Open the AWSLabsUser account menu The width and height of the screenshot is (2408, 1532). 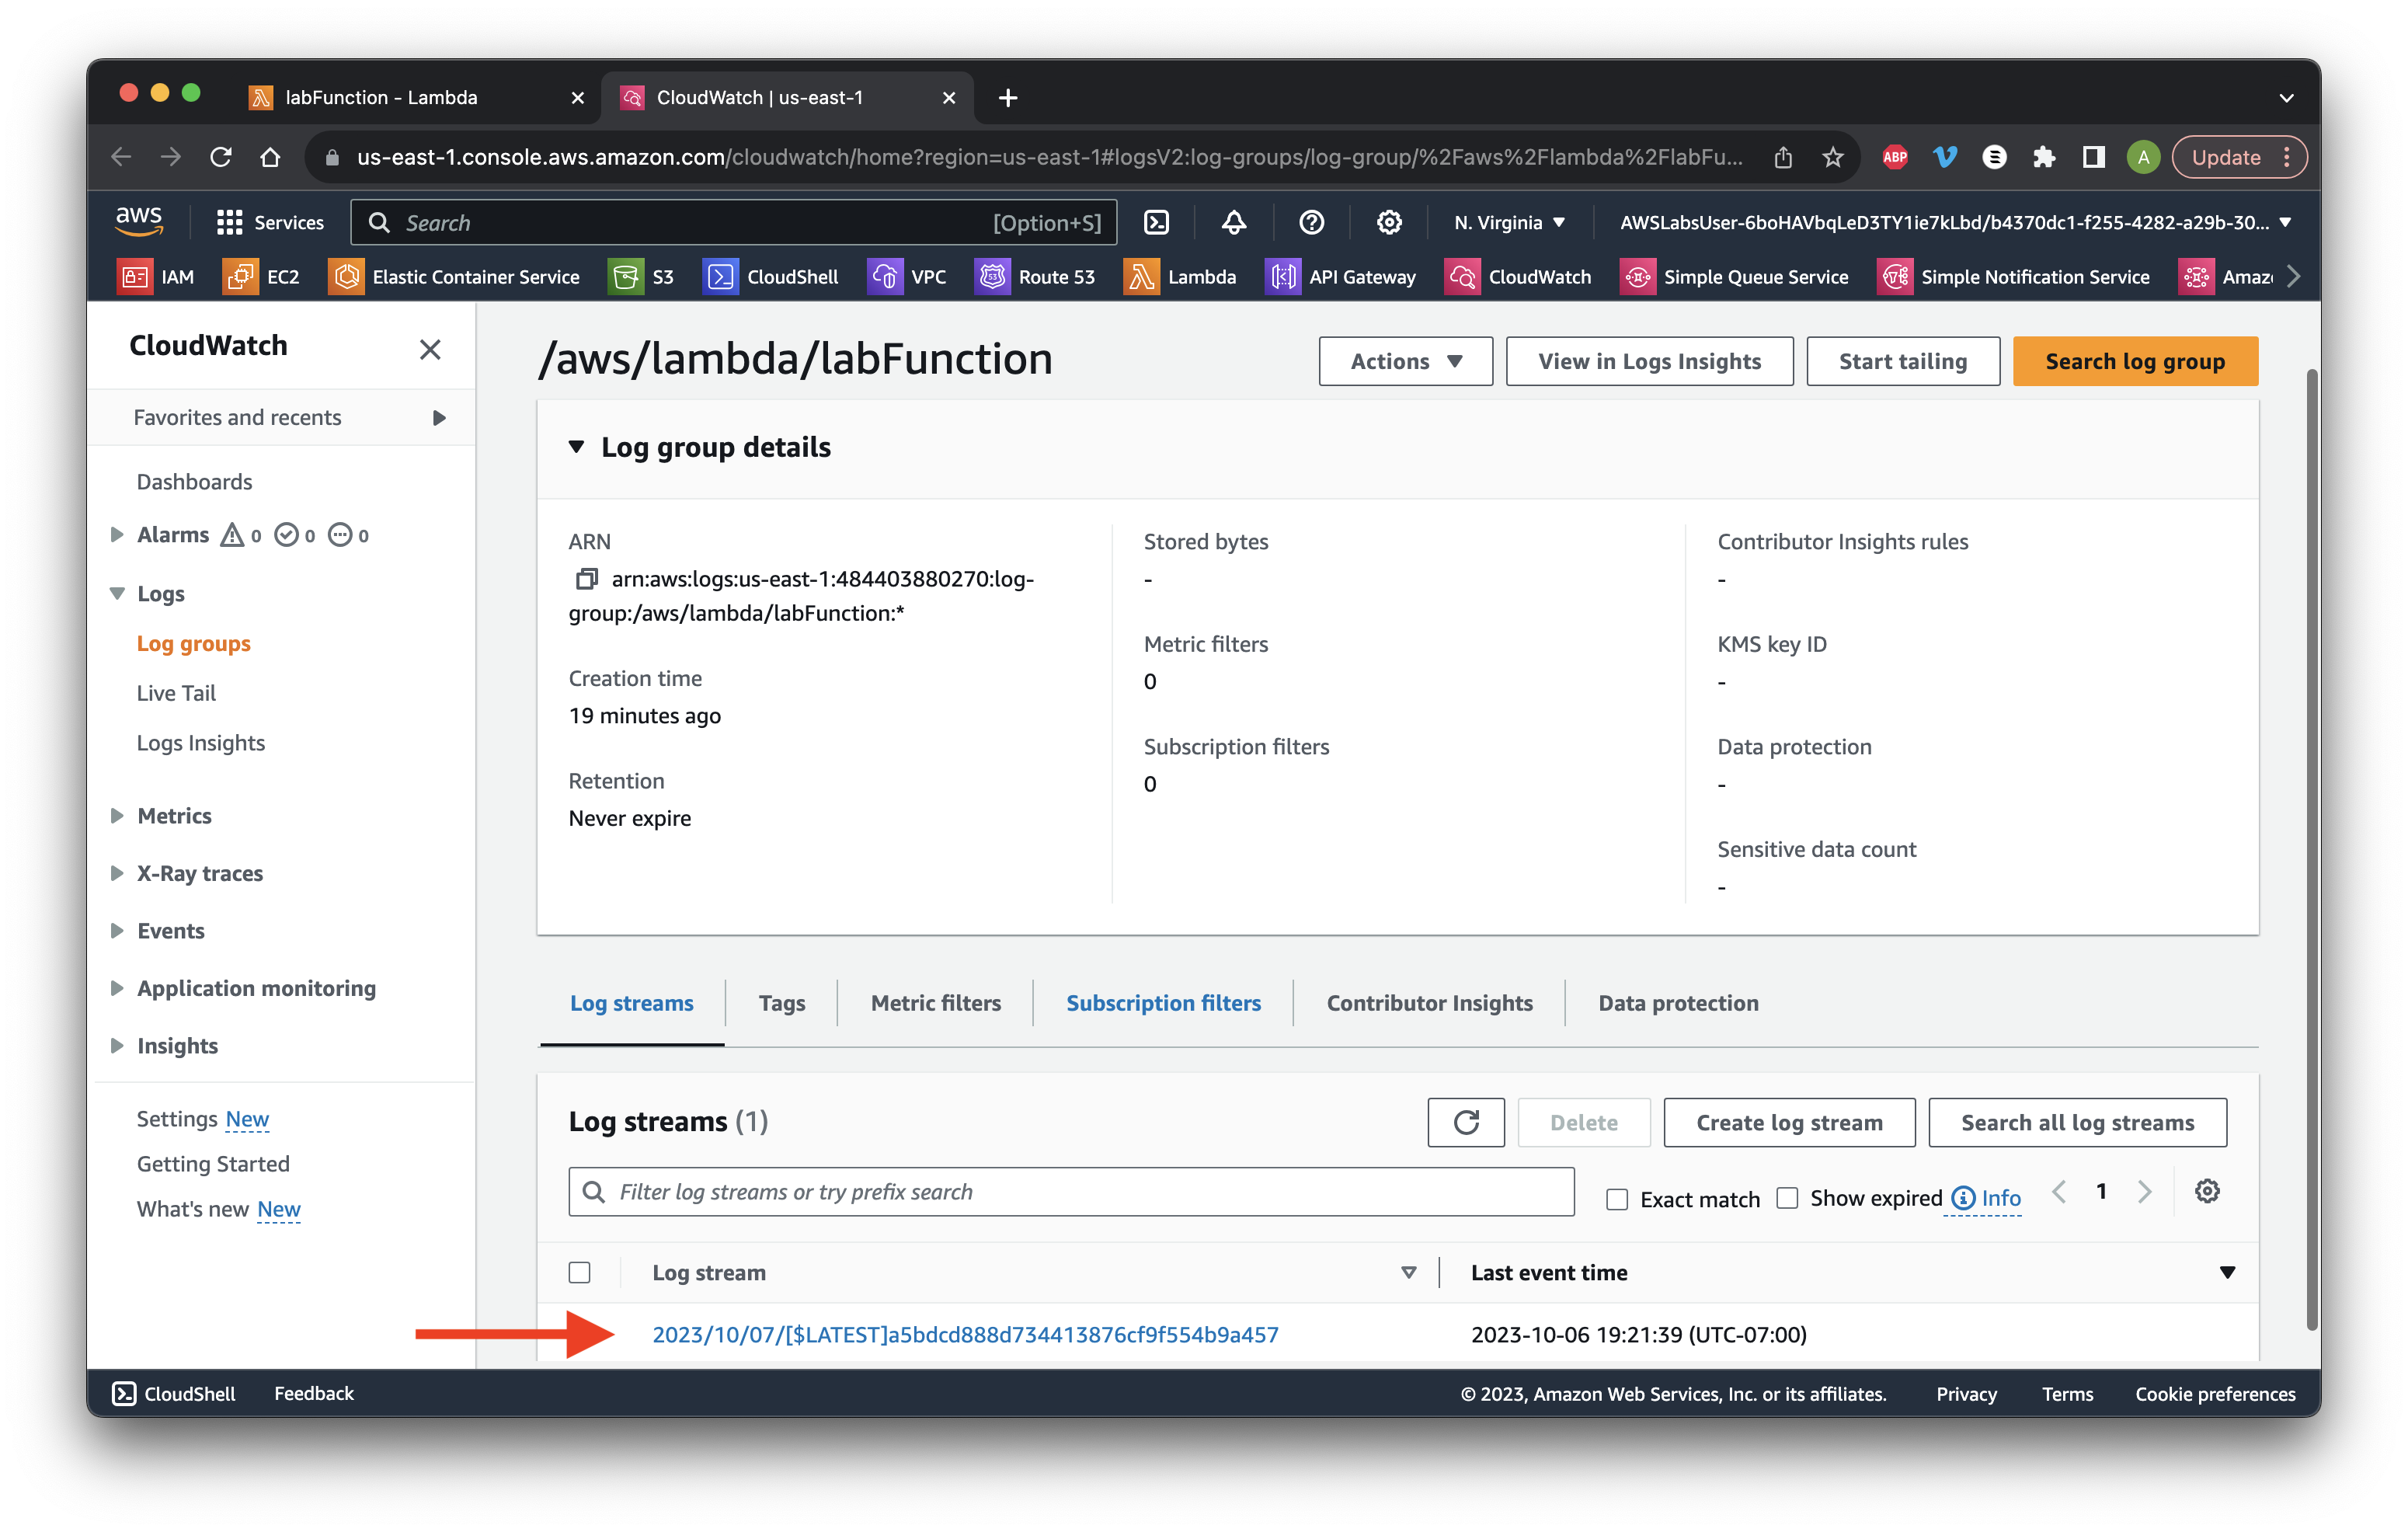pos(1955,222)
